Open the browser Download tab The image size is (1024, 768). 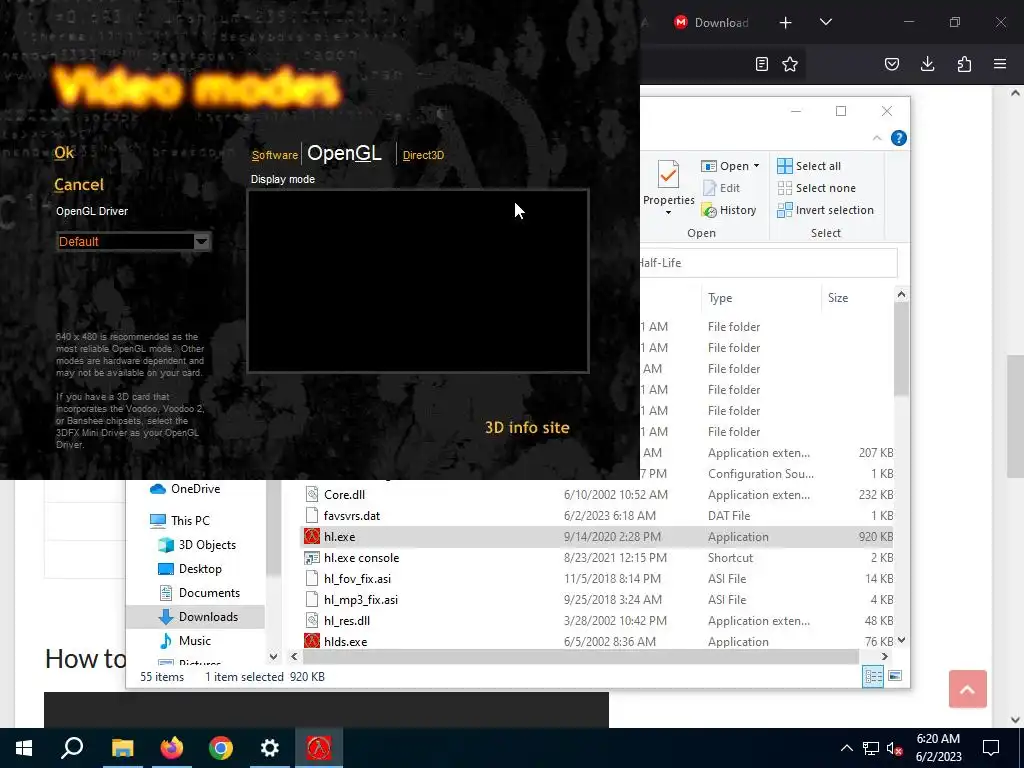(x=711, y=23)
